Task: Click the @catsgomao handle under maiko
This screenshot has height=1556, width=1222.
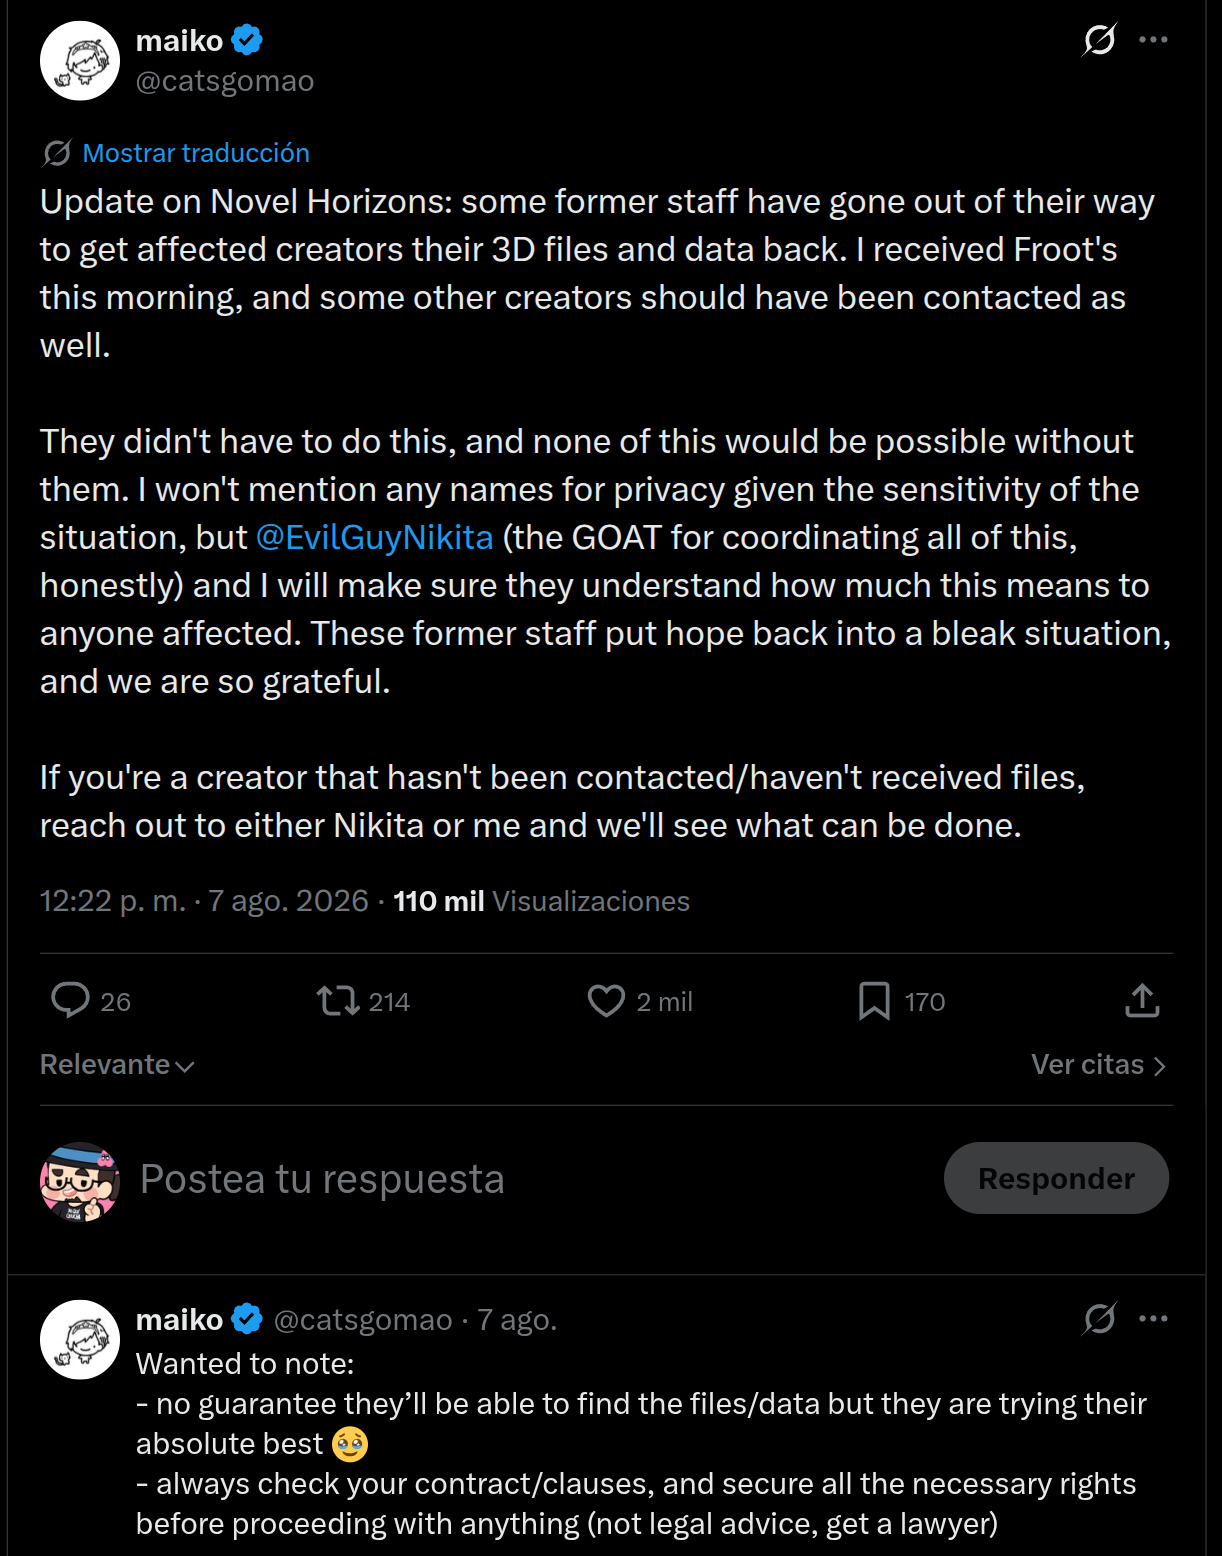Action: coord(225,81)
